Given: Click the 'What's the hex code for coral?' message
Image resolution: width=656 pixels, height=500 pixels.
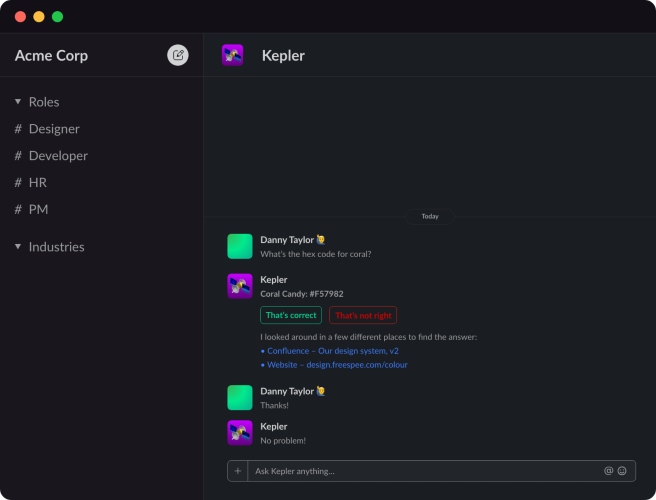Looking at the screenshot, I should tap(315, 254).
